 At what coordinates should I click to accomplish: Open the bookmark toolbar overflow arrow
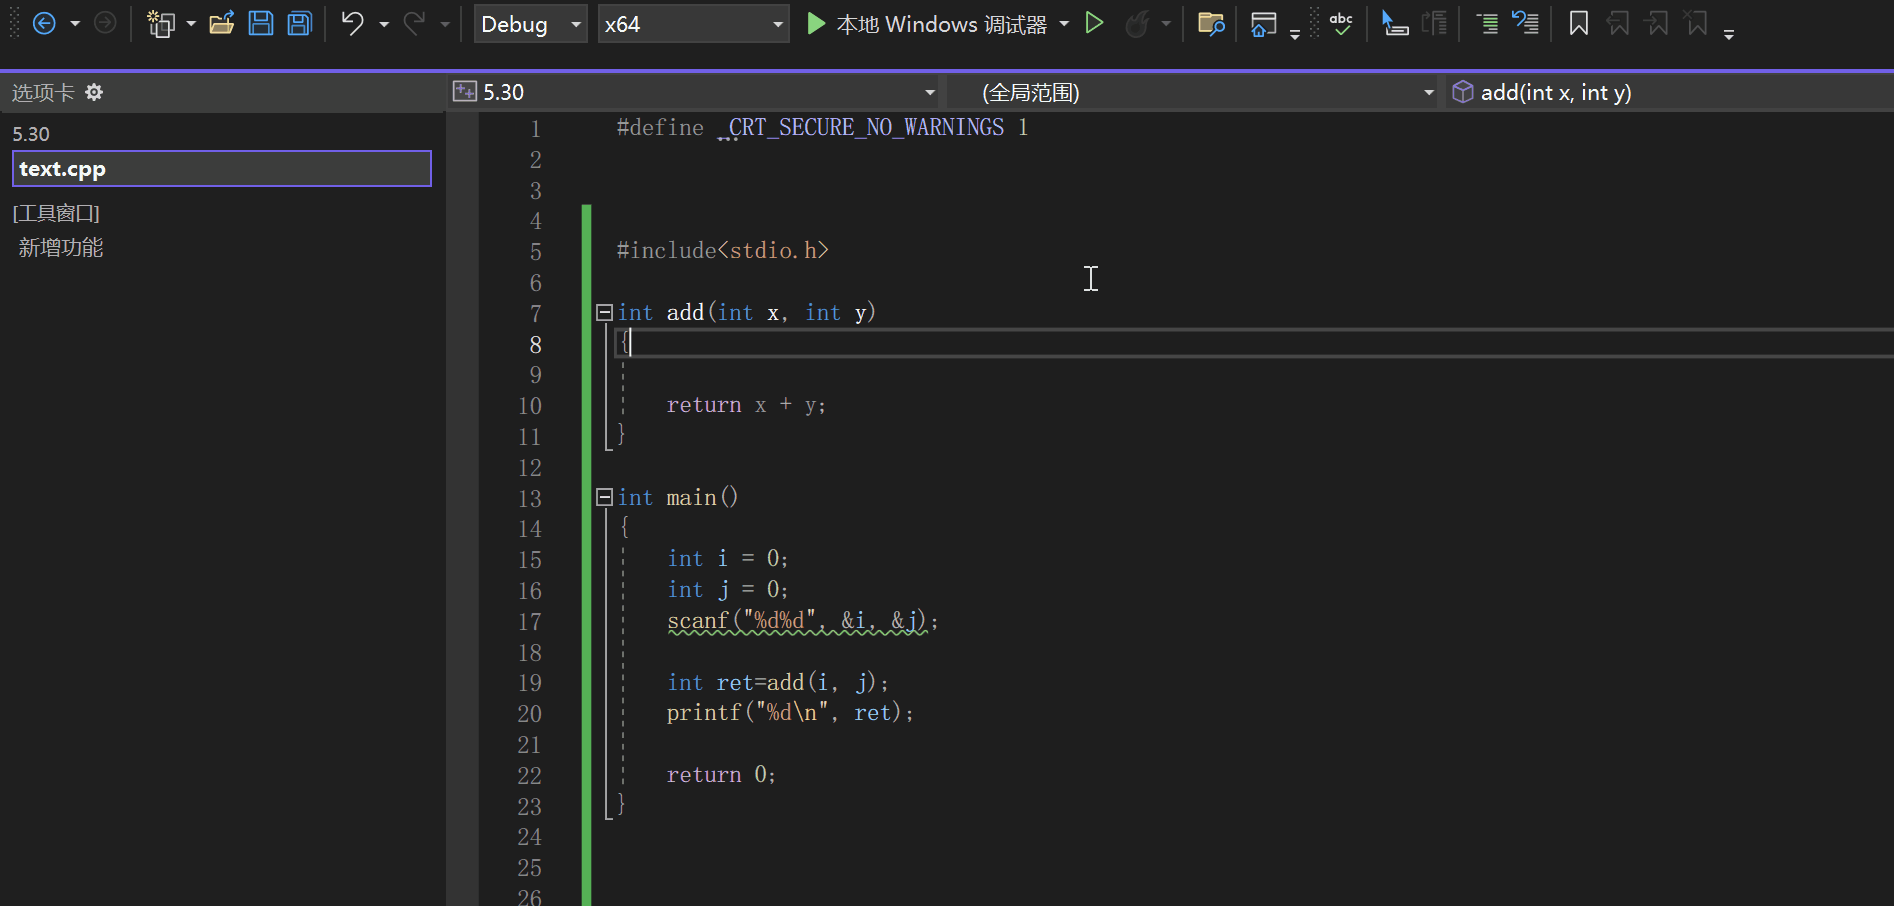pyautogui.click(x=1729, y=34)
